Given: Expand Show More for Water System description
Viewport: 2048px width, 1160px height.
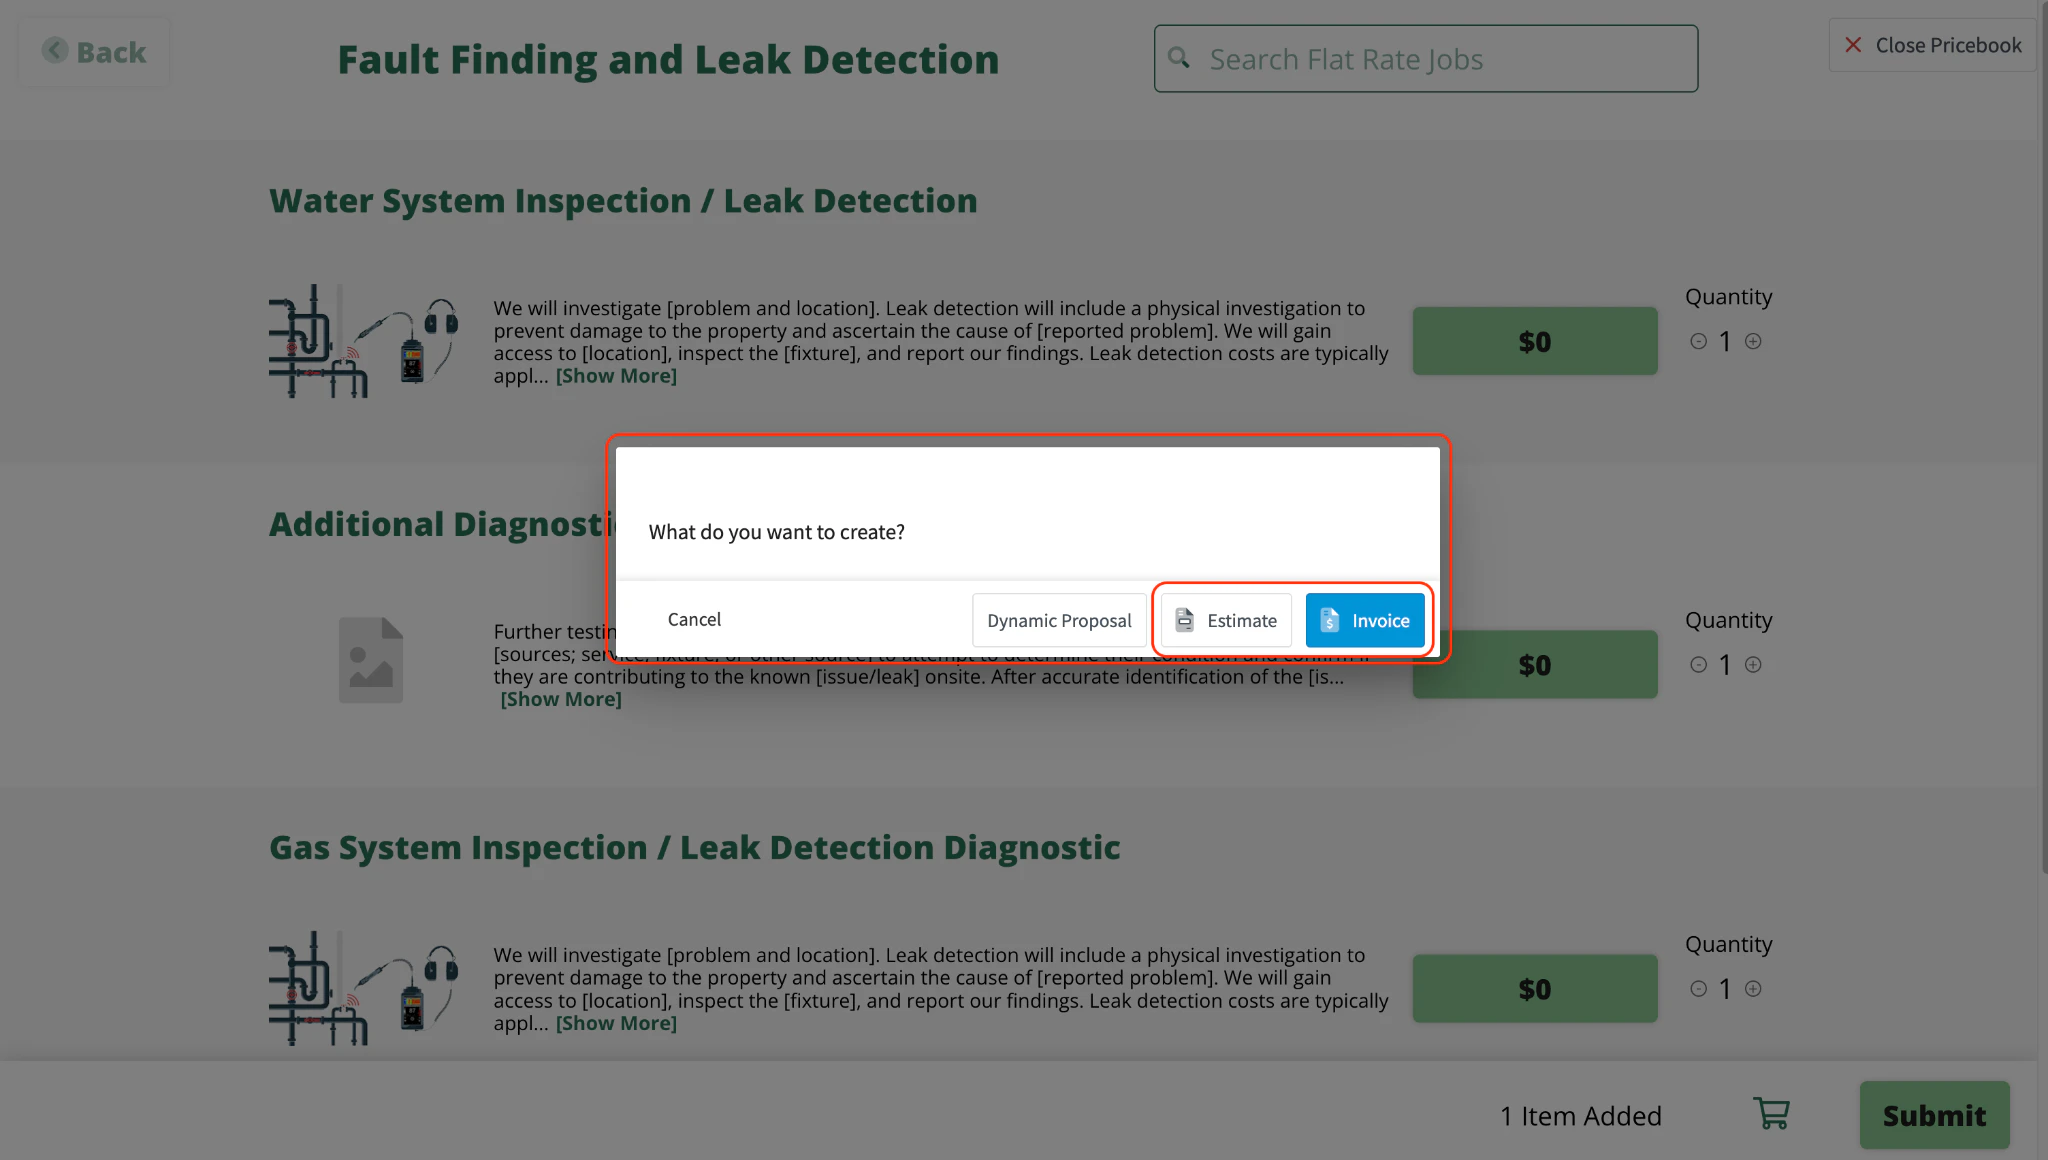Looking at the screenshot, I should click(x=616, y=376).
